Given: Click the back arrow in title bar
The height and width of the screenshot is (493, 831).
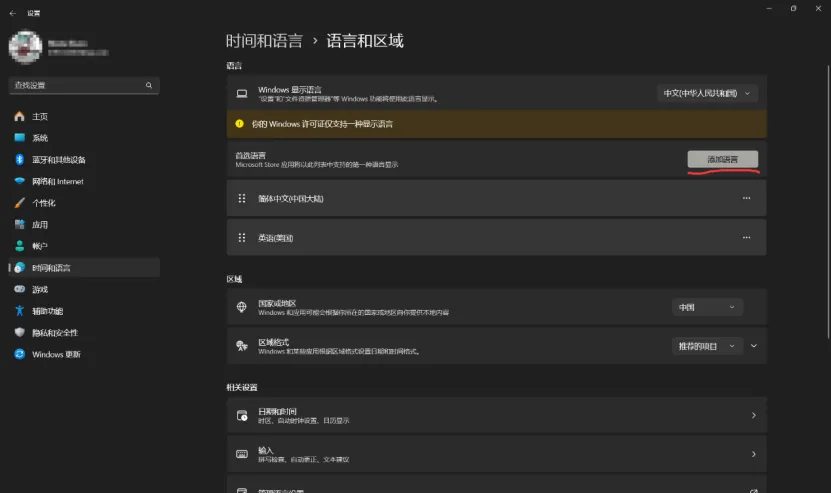Looking at the screenshot, I should pyautogui.click(x=13, y=13).
